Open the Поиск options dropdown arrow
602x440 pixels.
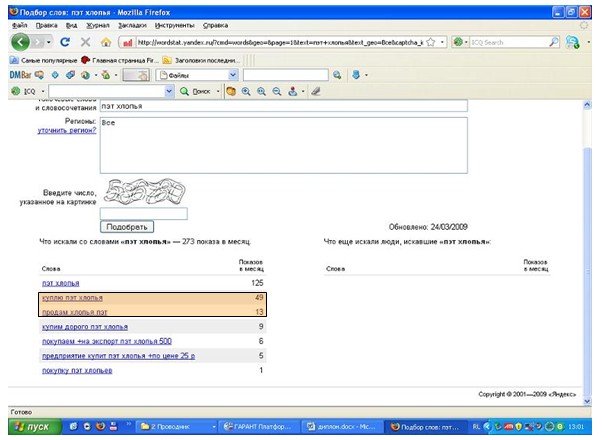218,91
